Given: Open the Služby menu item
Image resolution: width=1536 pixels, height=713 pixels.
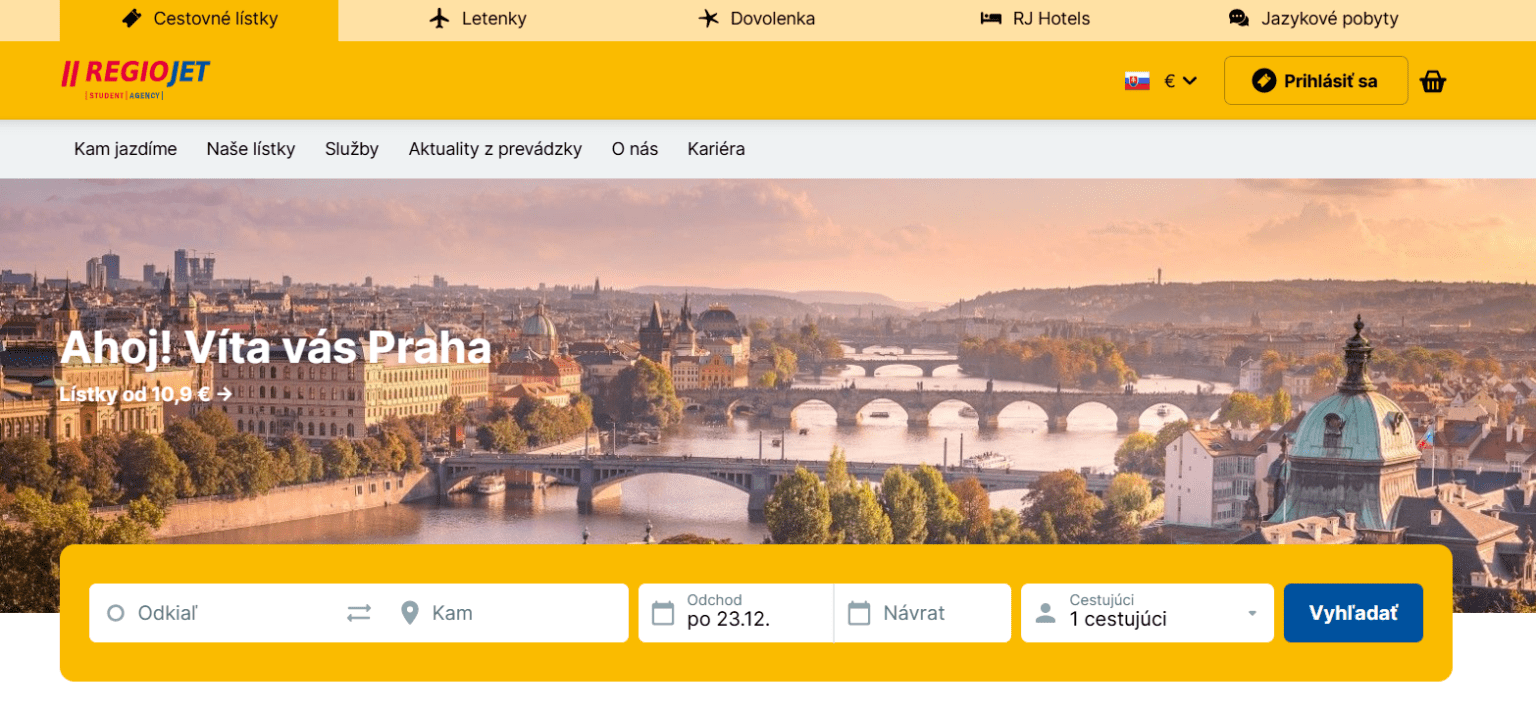Looking at the screenshot, I should point(351,149).
